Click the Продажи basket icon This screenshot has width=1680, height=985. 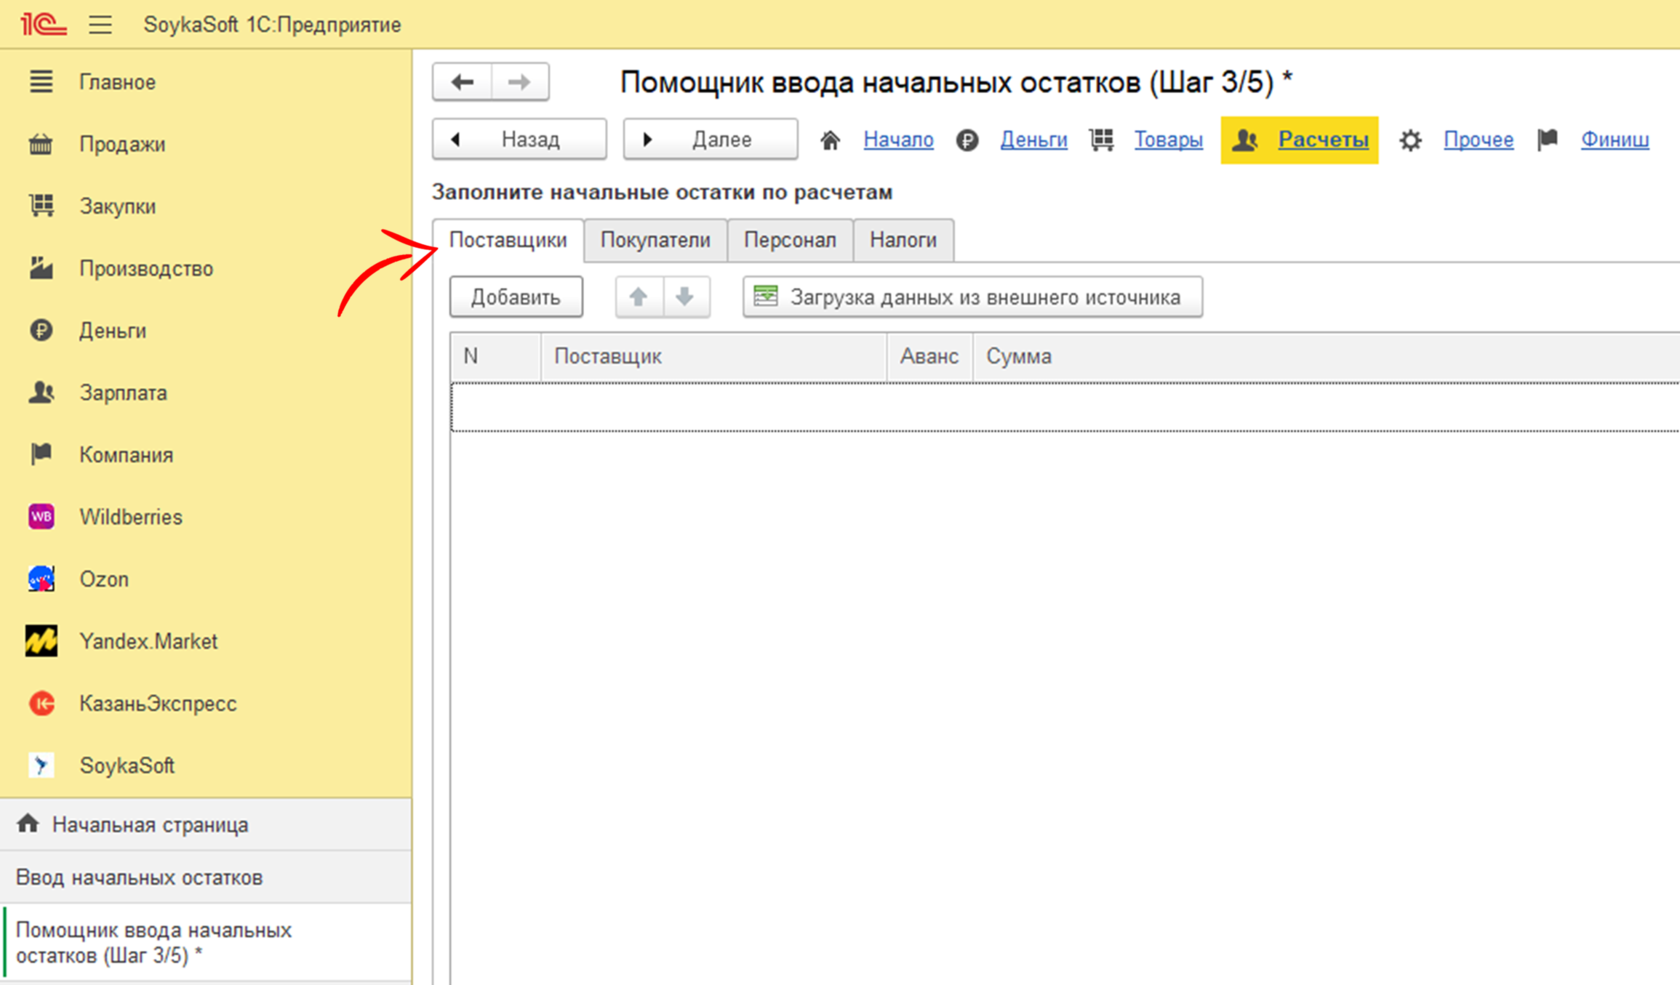[x=41, y=144]
